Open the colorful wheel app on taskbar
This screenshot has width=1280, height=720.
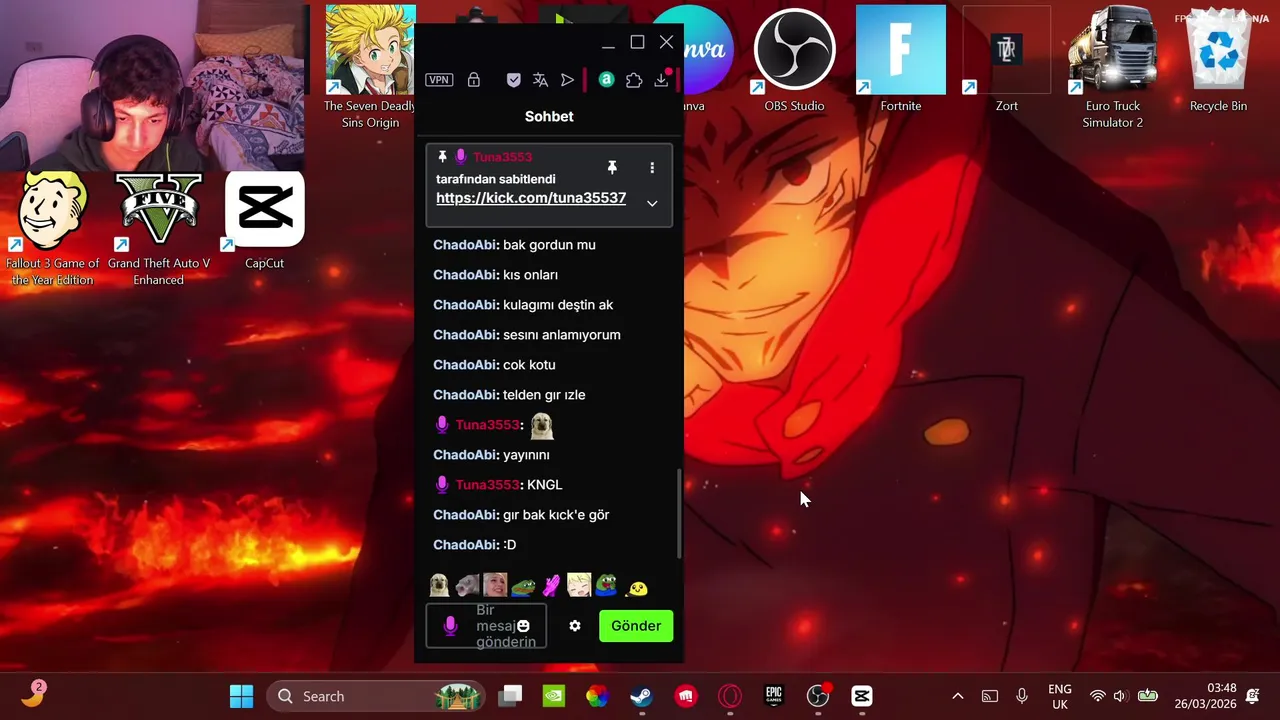pyautogui.click(x=598, y=696)
